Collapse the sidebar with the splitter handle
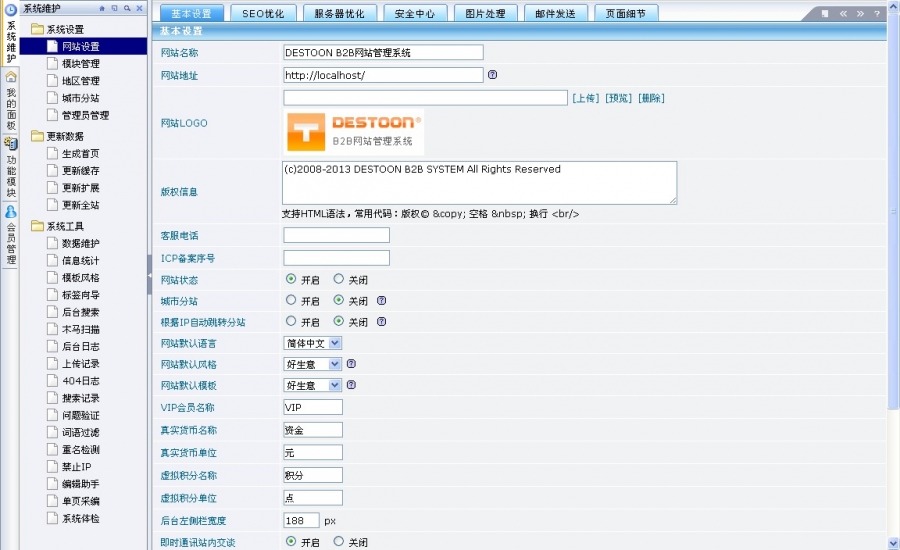 (149, 275)
